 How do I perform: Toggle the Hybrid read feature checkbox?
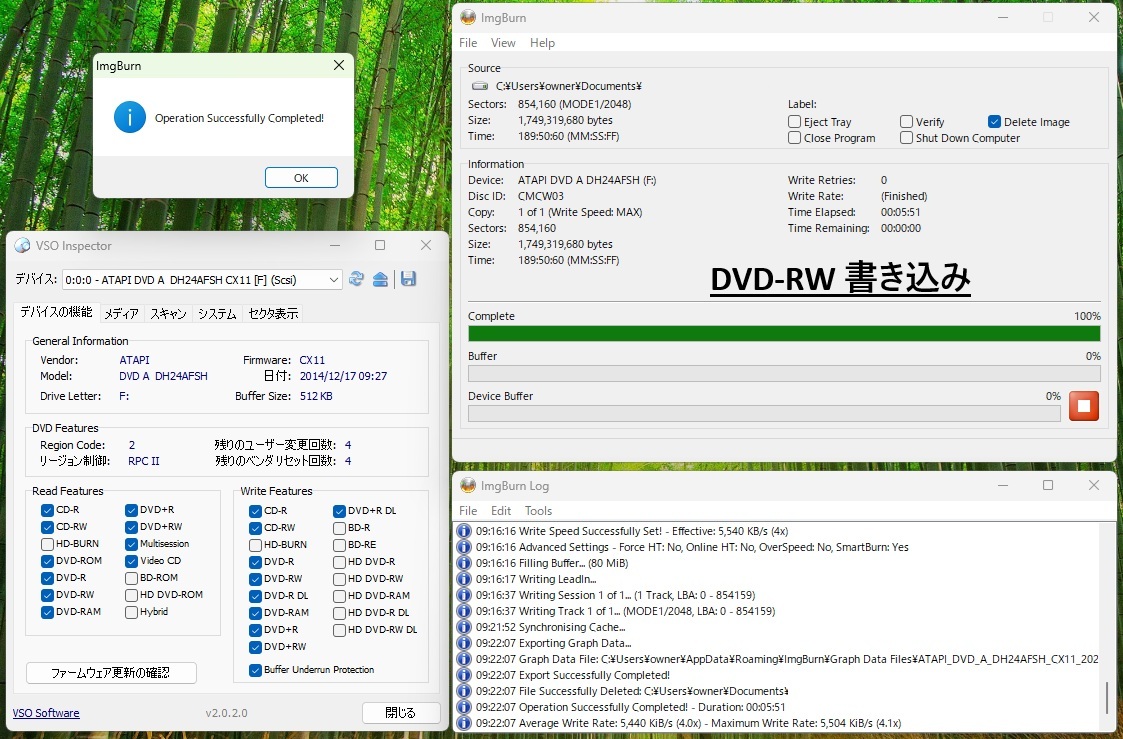(x=131, y=612)
